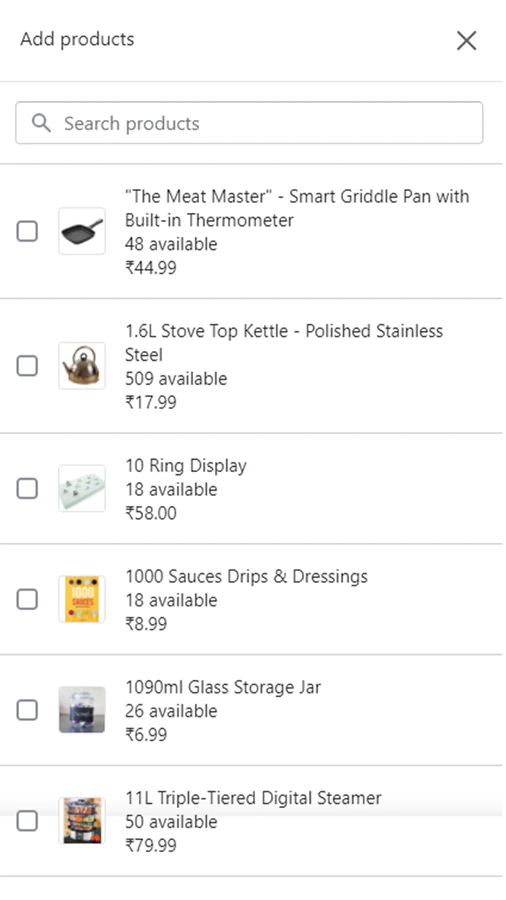
Task: Open the digital steamer thumbnail image
Action: coord(82,821)
